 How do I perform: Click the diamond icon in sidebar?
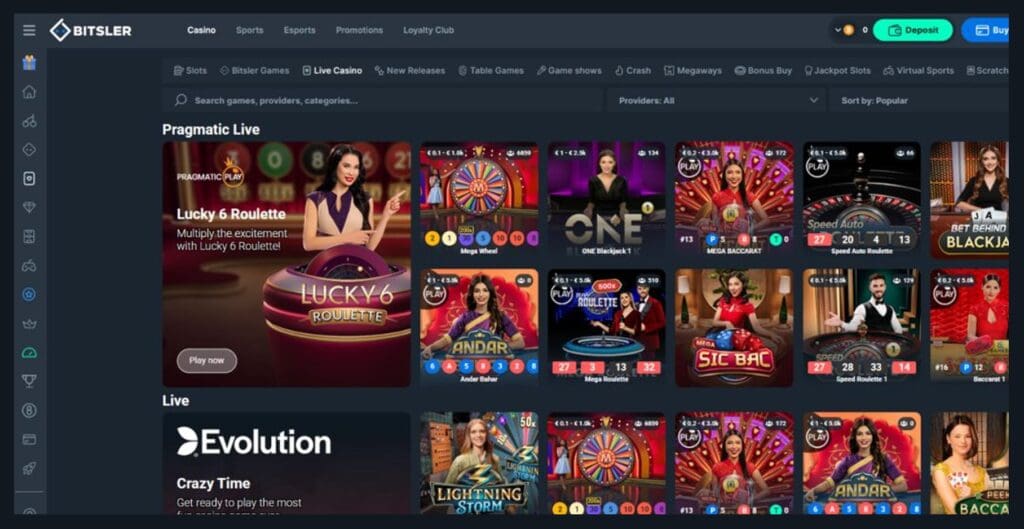pos(29,207)
